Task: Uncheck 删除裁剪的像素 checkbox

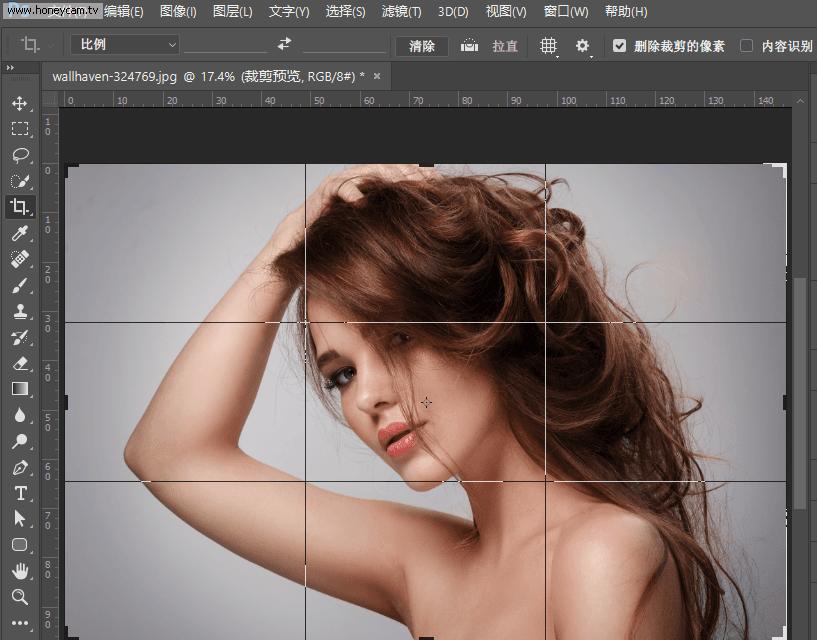Action: 620,46
